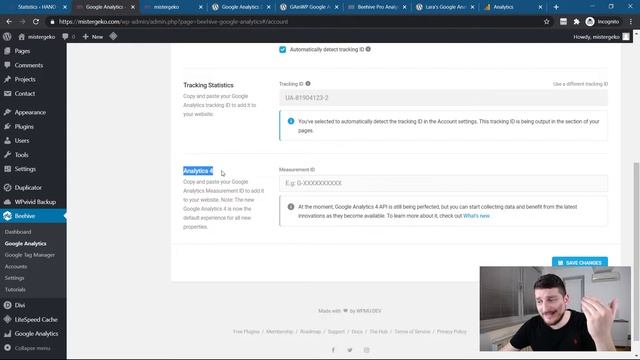Viewport: 640px width, 360px height.
Task: Click the Duplicator sidebar icon
Action: pos(7,187)
